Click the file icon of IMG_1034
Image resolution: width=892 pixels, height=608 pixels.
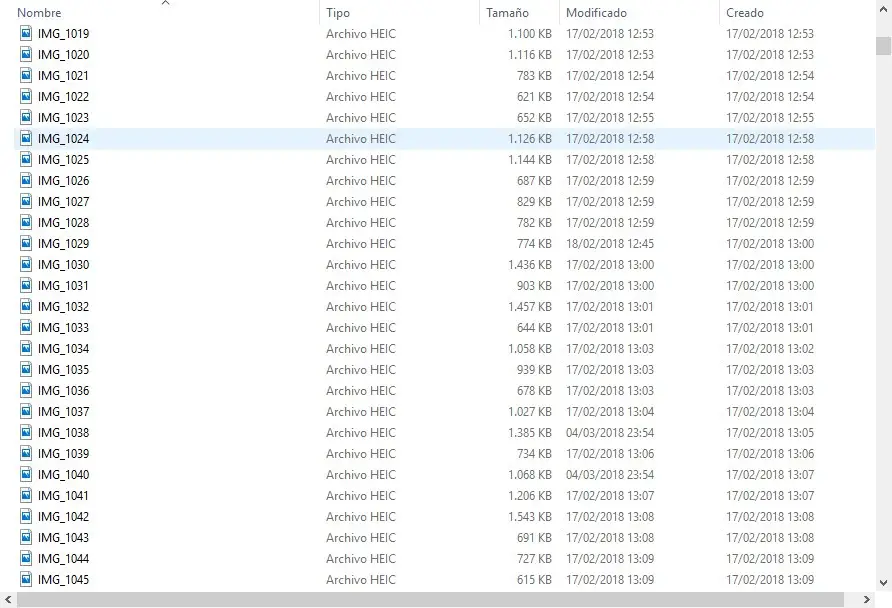click(26, 348)
